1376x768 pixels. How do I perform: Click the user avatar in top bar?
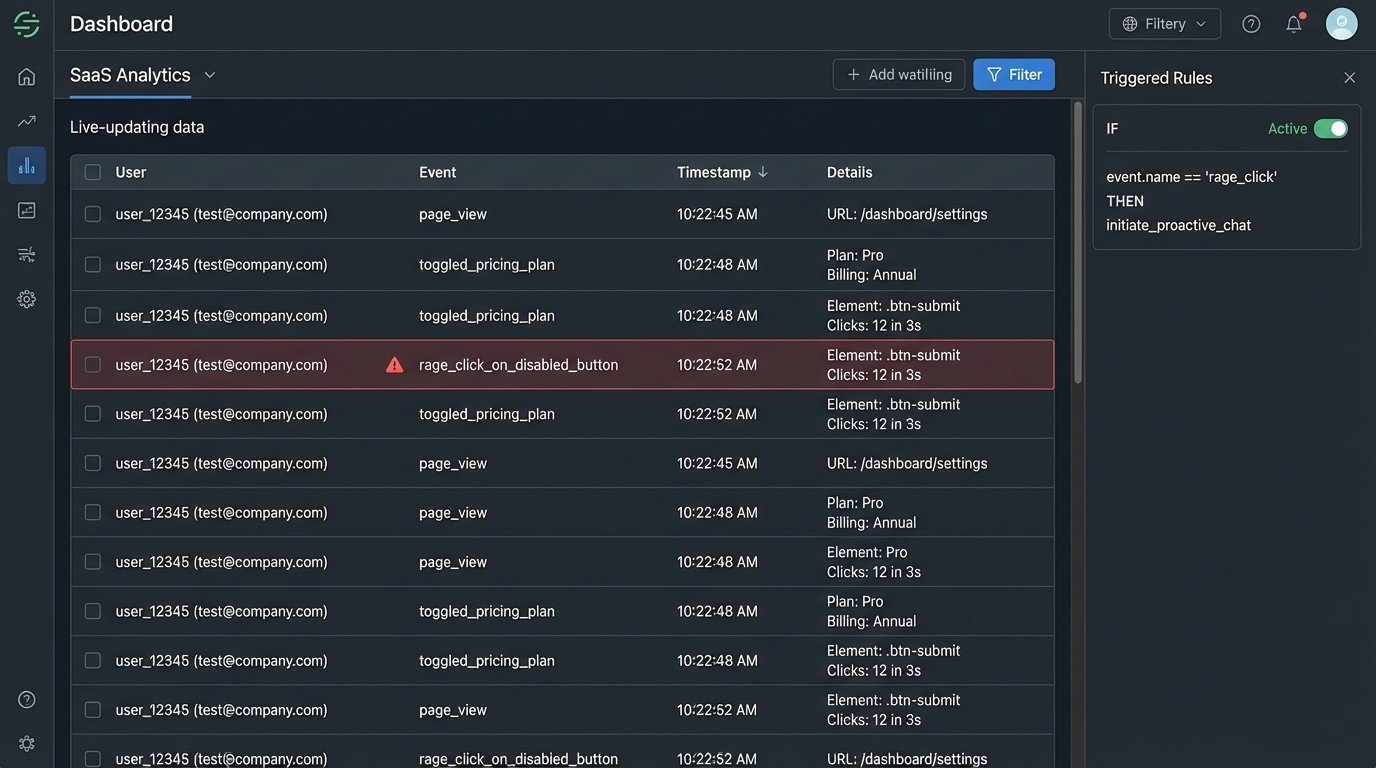coord(1341,24)
